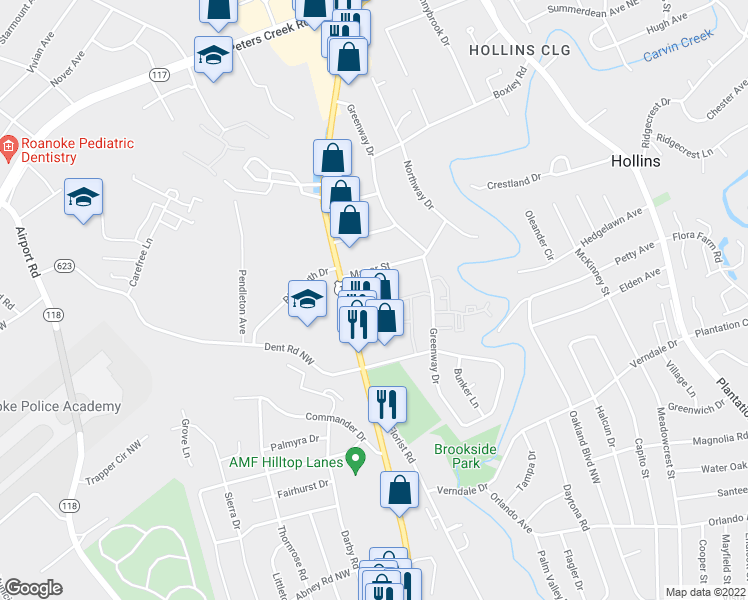
Task: Select the shopping marker near Verndale Dr
Action: point(399,492)
